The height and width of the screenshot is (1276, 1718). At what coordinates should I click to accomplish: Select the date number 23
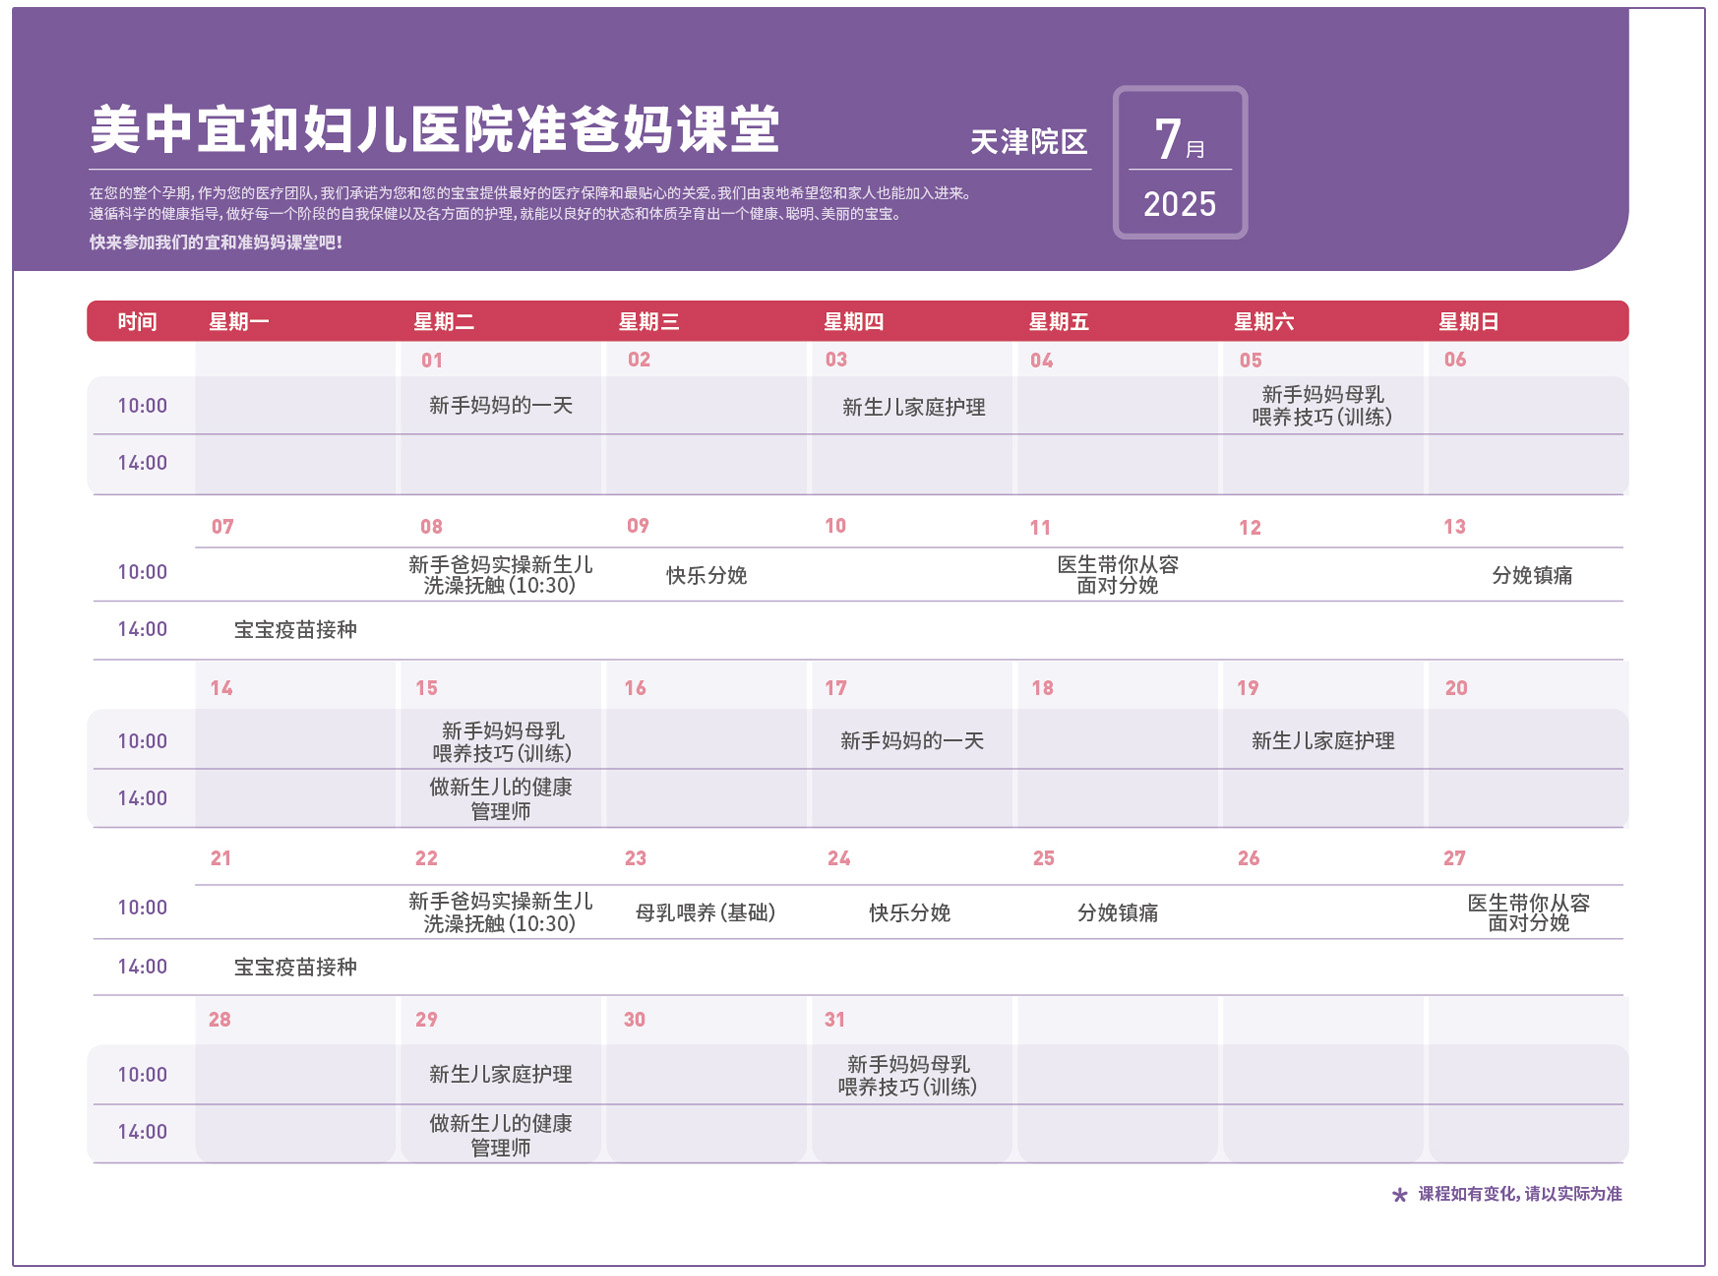coord(636,858)
